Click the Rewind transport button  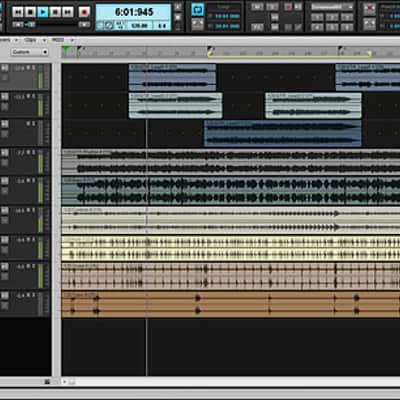[x=18, y=12]
